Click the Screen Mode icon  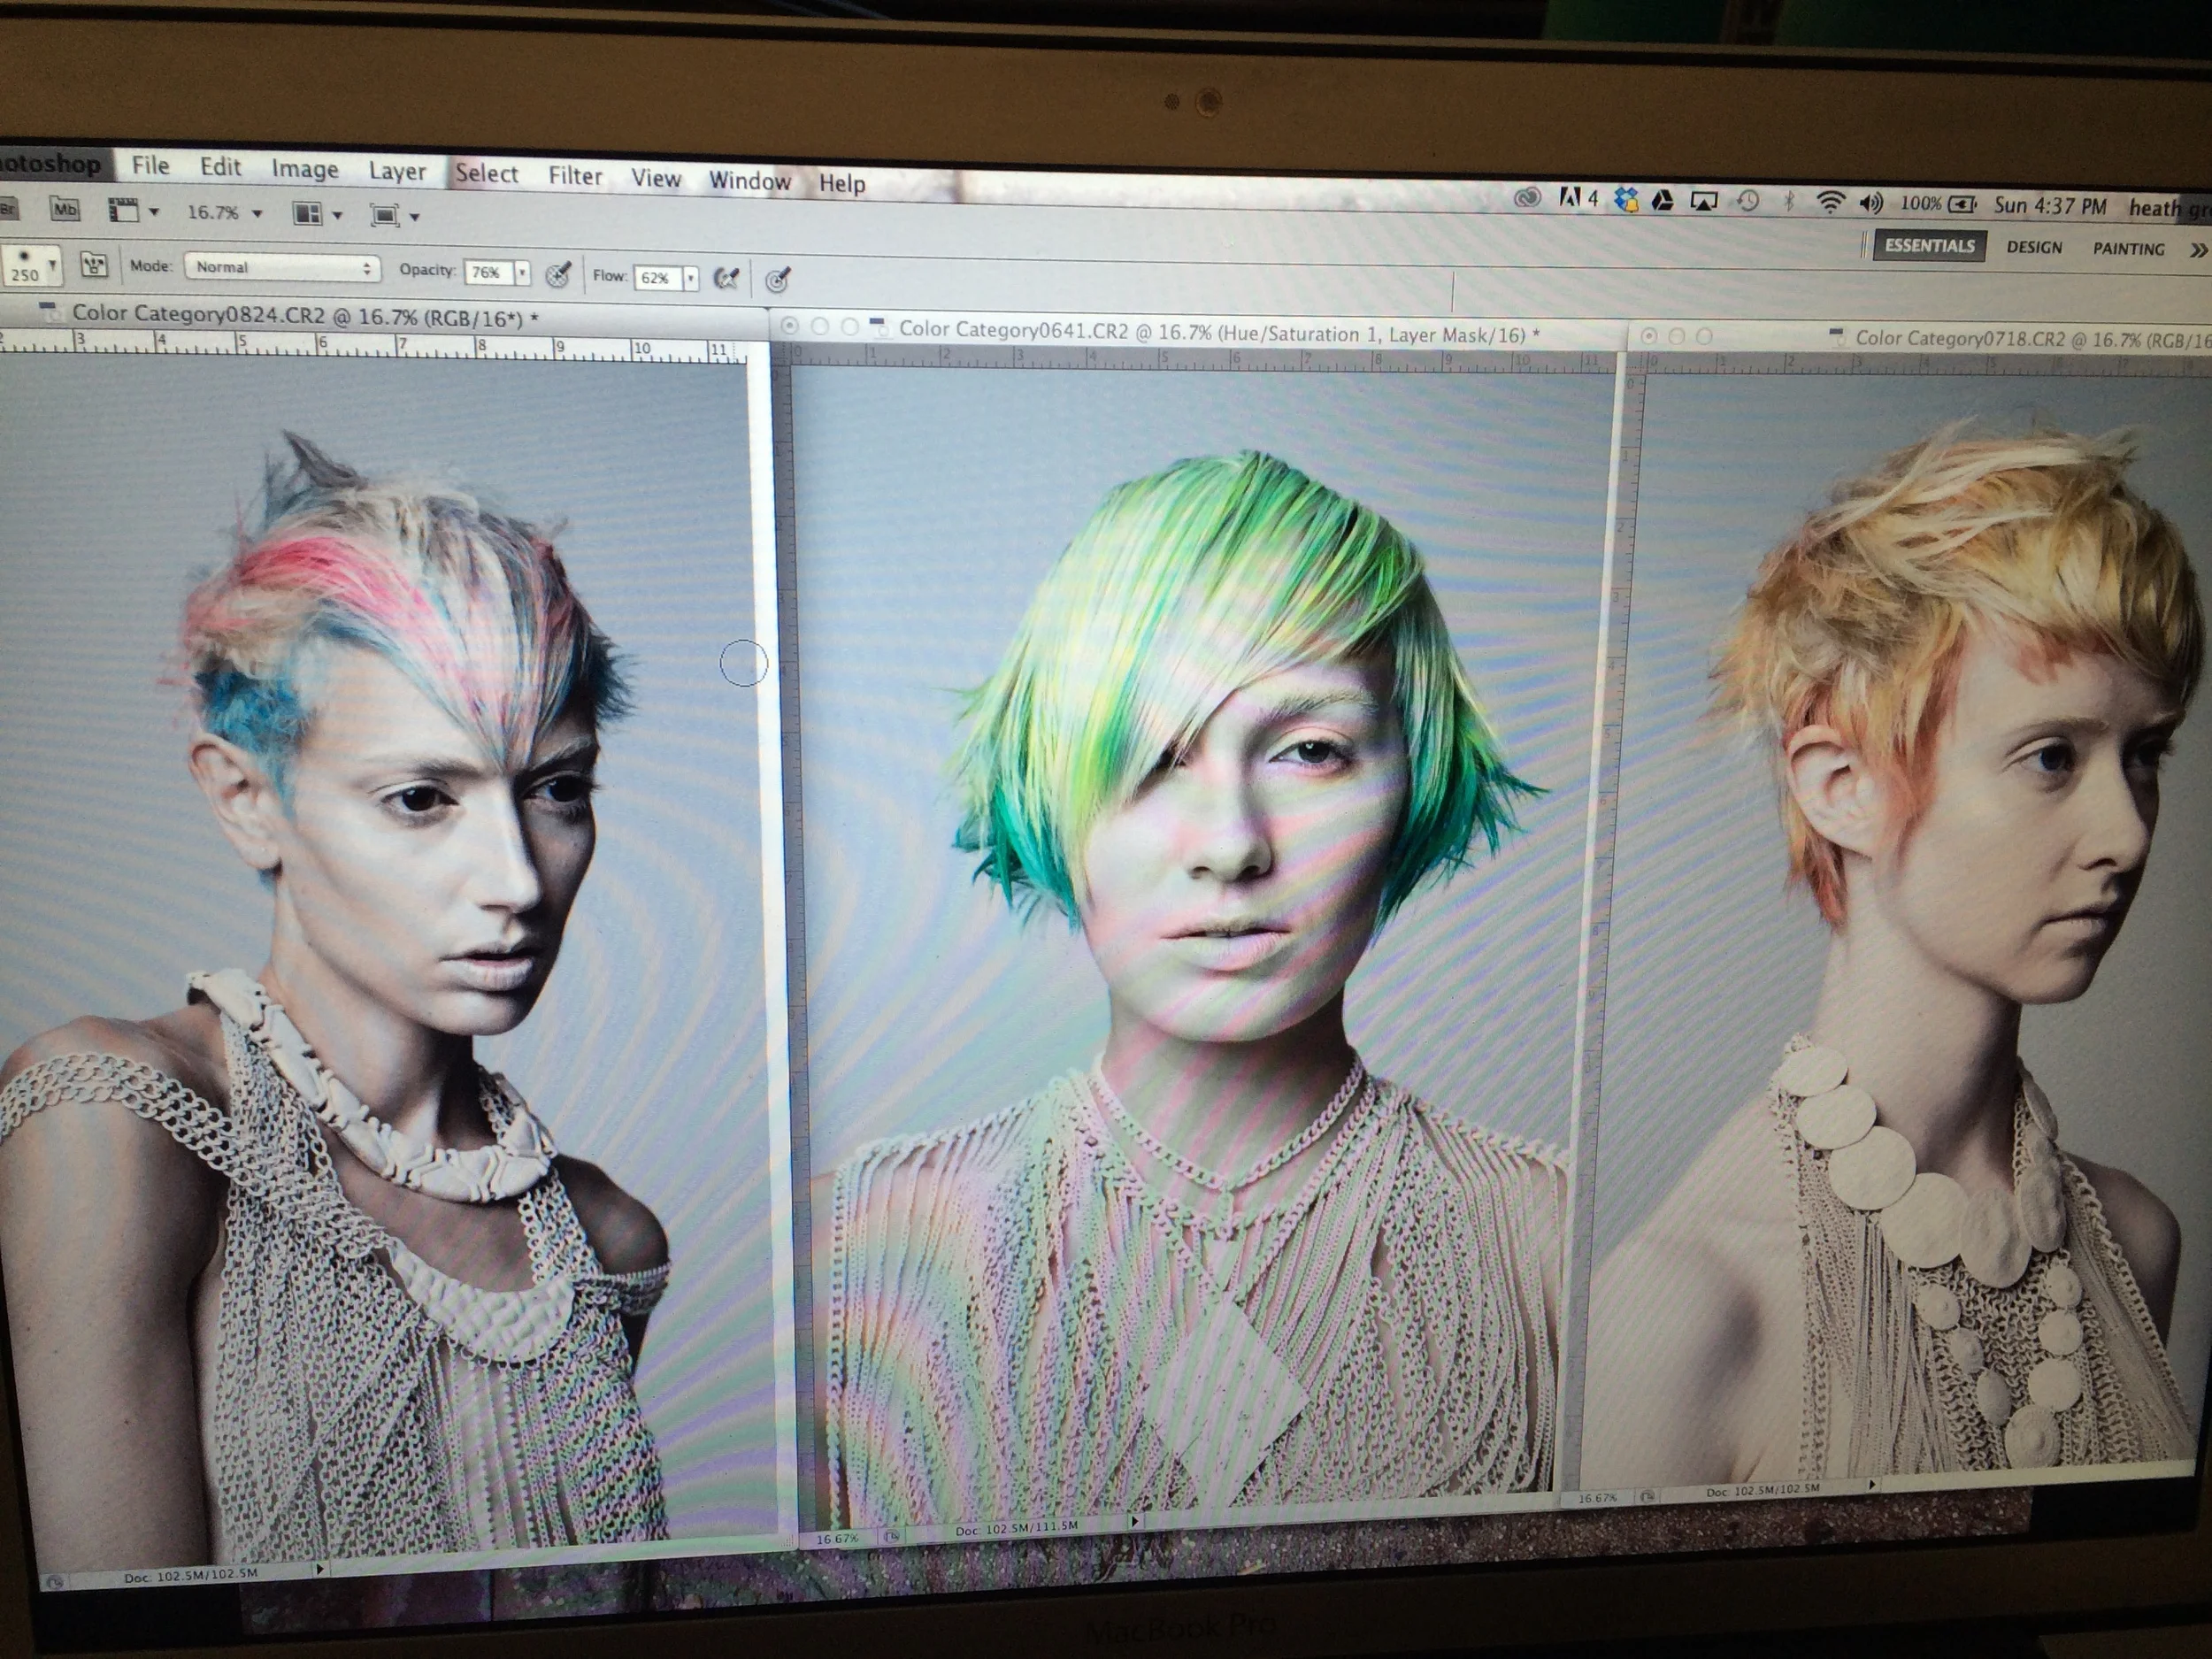coord(384,215)
